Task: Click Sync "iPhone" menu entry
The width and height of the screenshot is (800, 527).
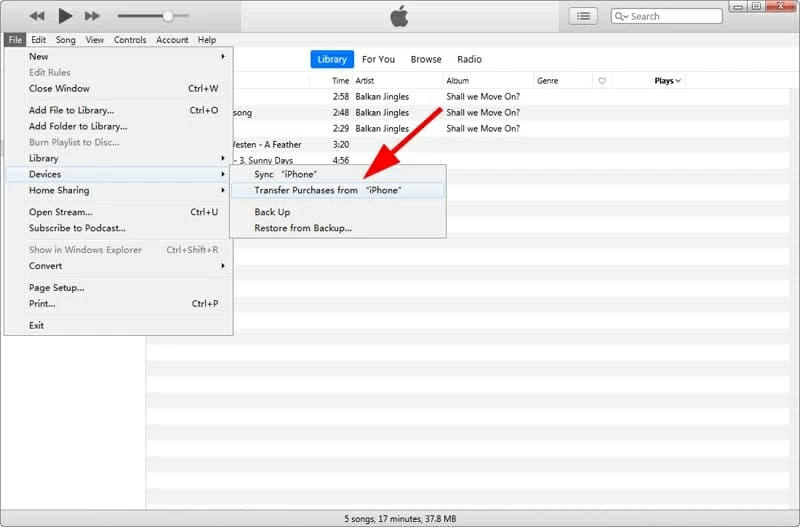Action: (285, 174)
